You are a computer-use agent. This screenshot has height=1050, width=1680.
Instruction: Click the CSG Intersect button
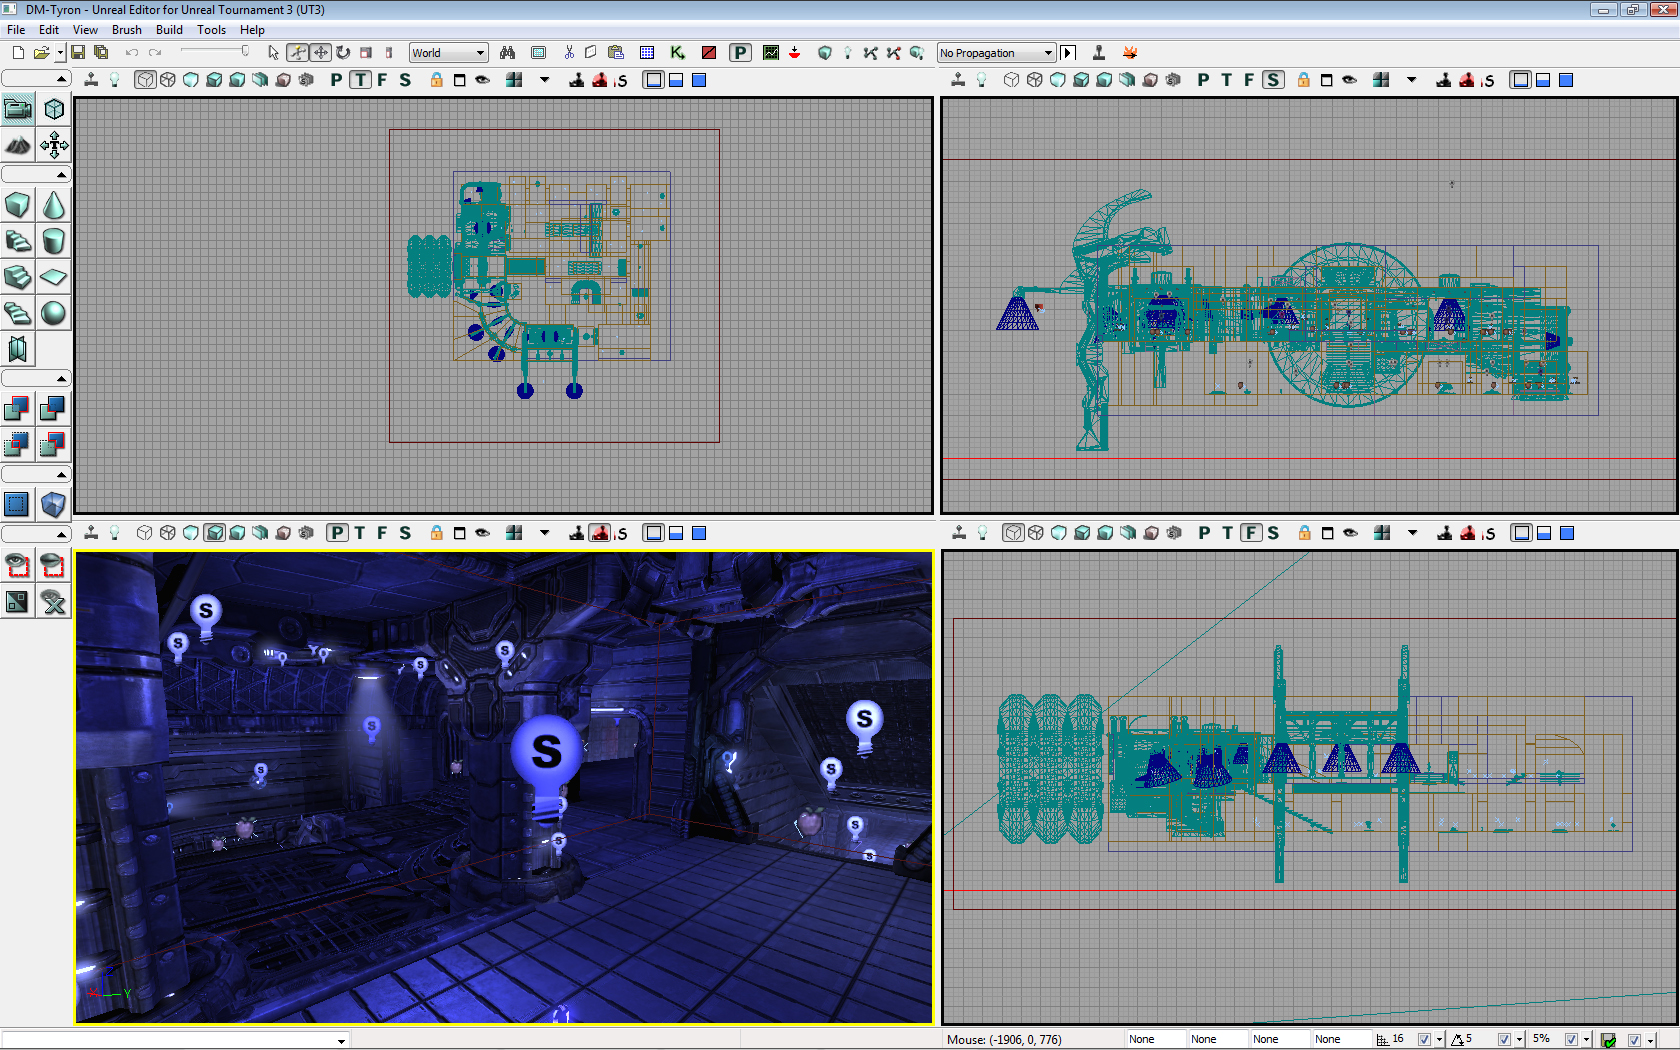18,444
